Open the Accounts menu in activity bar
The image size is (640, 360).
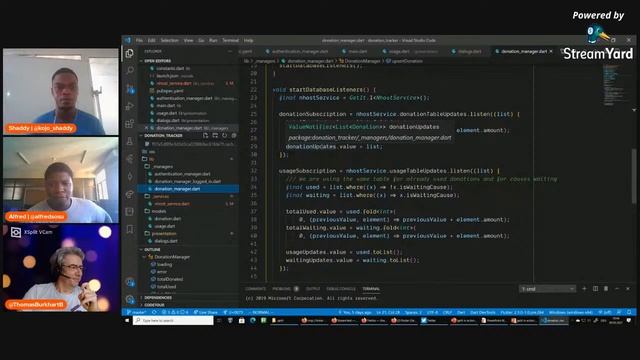pos(130,282)
